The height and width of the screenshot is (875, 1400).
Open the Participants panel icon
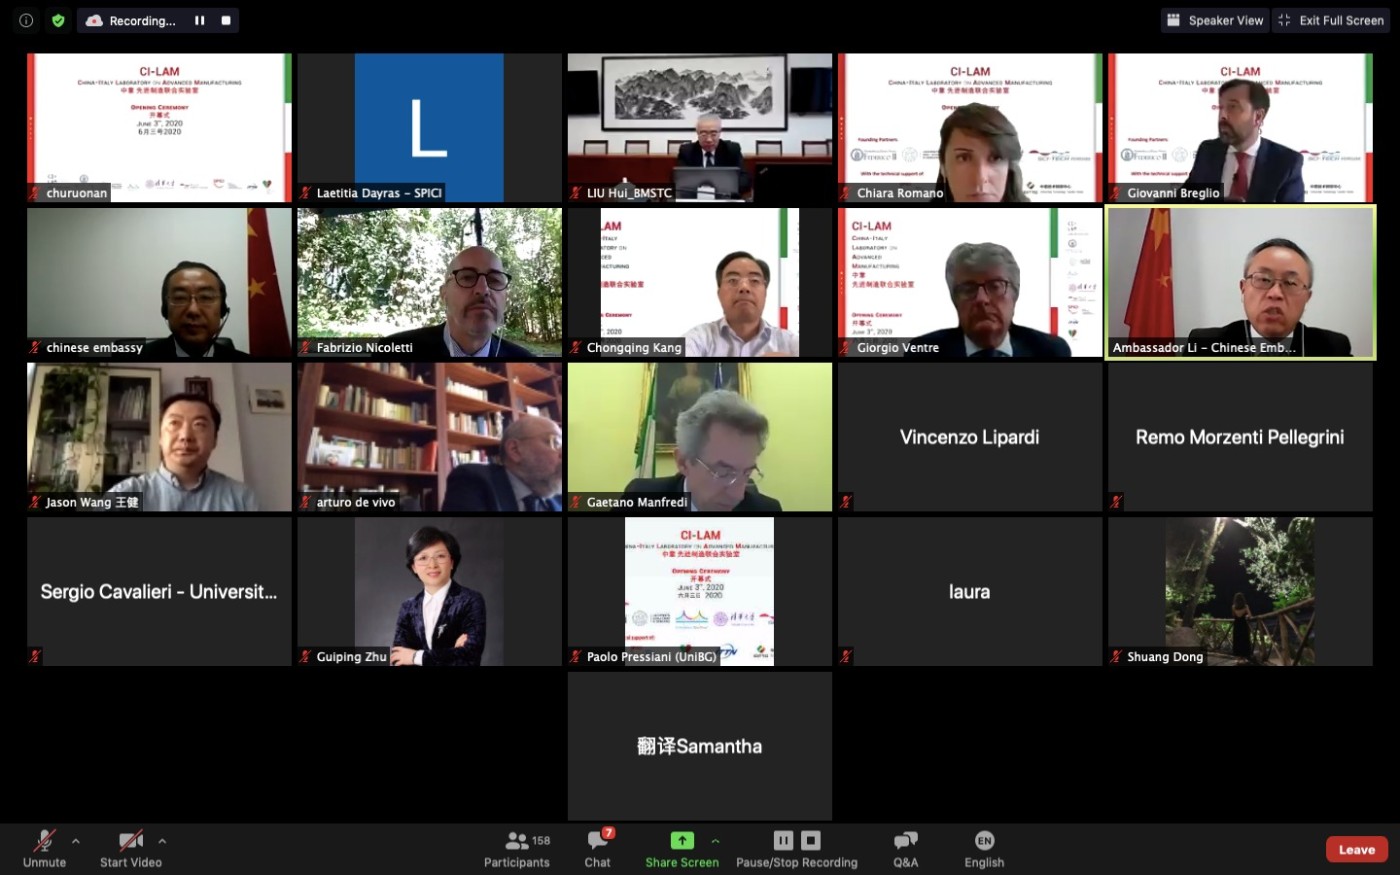[x=517, y=841]
